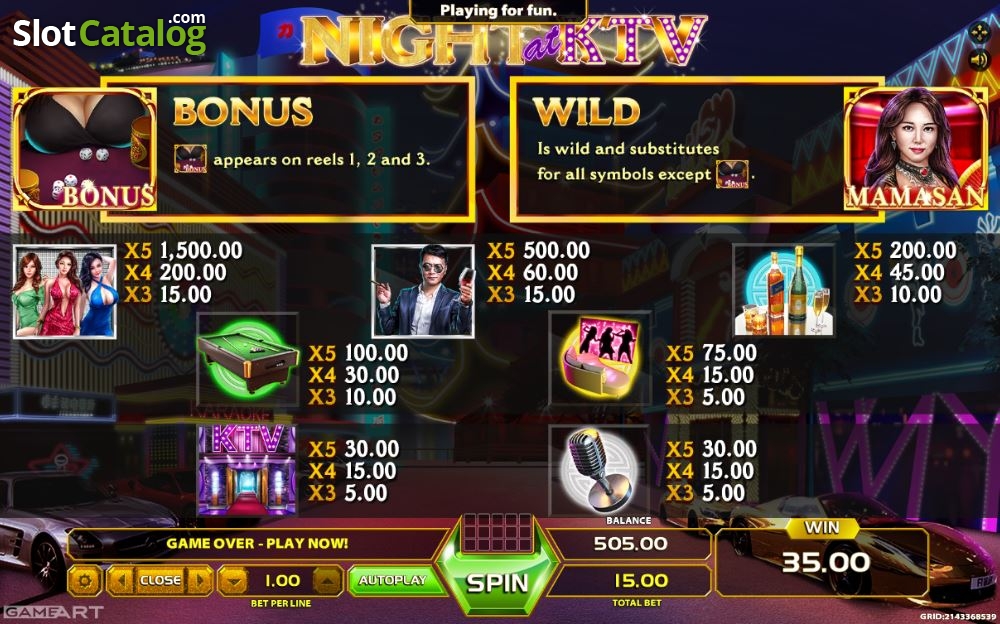The image size is (1000, 624).
Task: Toggle fullscreen using the arrows icon
Action: 979,32
